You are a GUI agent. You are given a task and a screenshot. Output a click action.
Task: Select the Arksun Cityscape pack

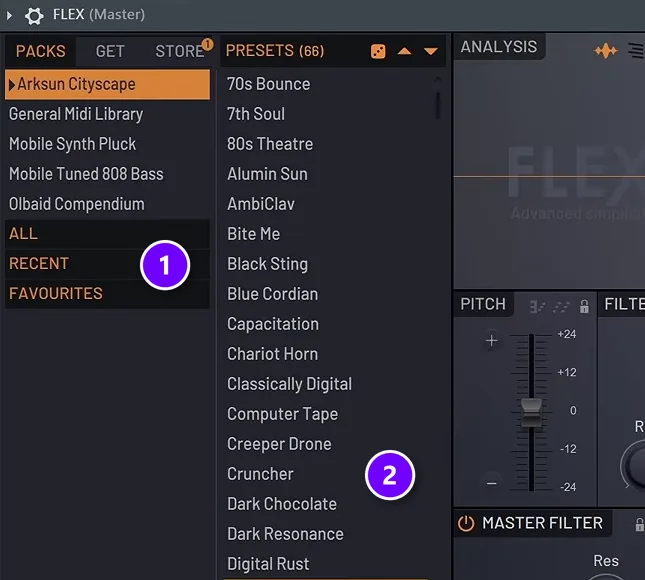pyautogui.click(x=107, y=84)
